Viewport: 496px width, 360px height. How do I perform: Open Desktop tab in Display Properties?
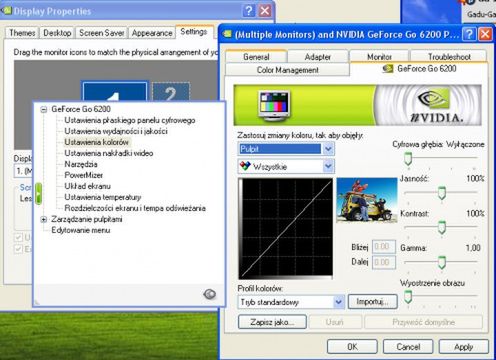(x=57, y=33)
